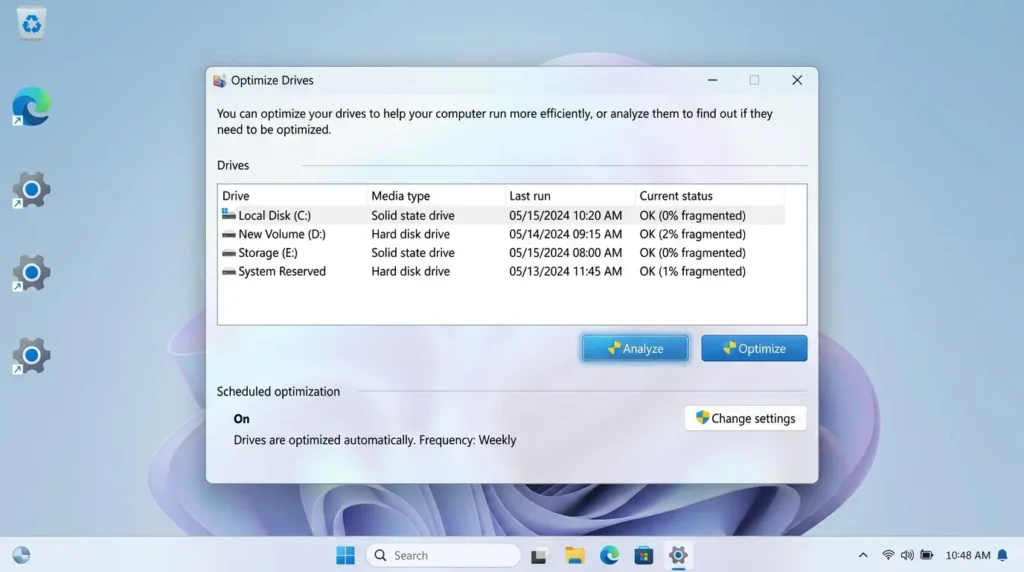Click the Local Disk (C:) drive icon

[229, 214]
